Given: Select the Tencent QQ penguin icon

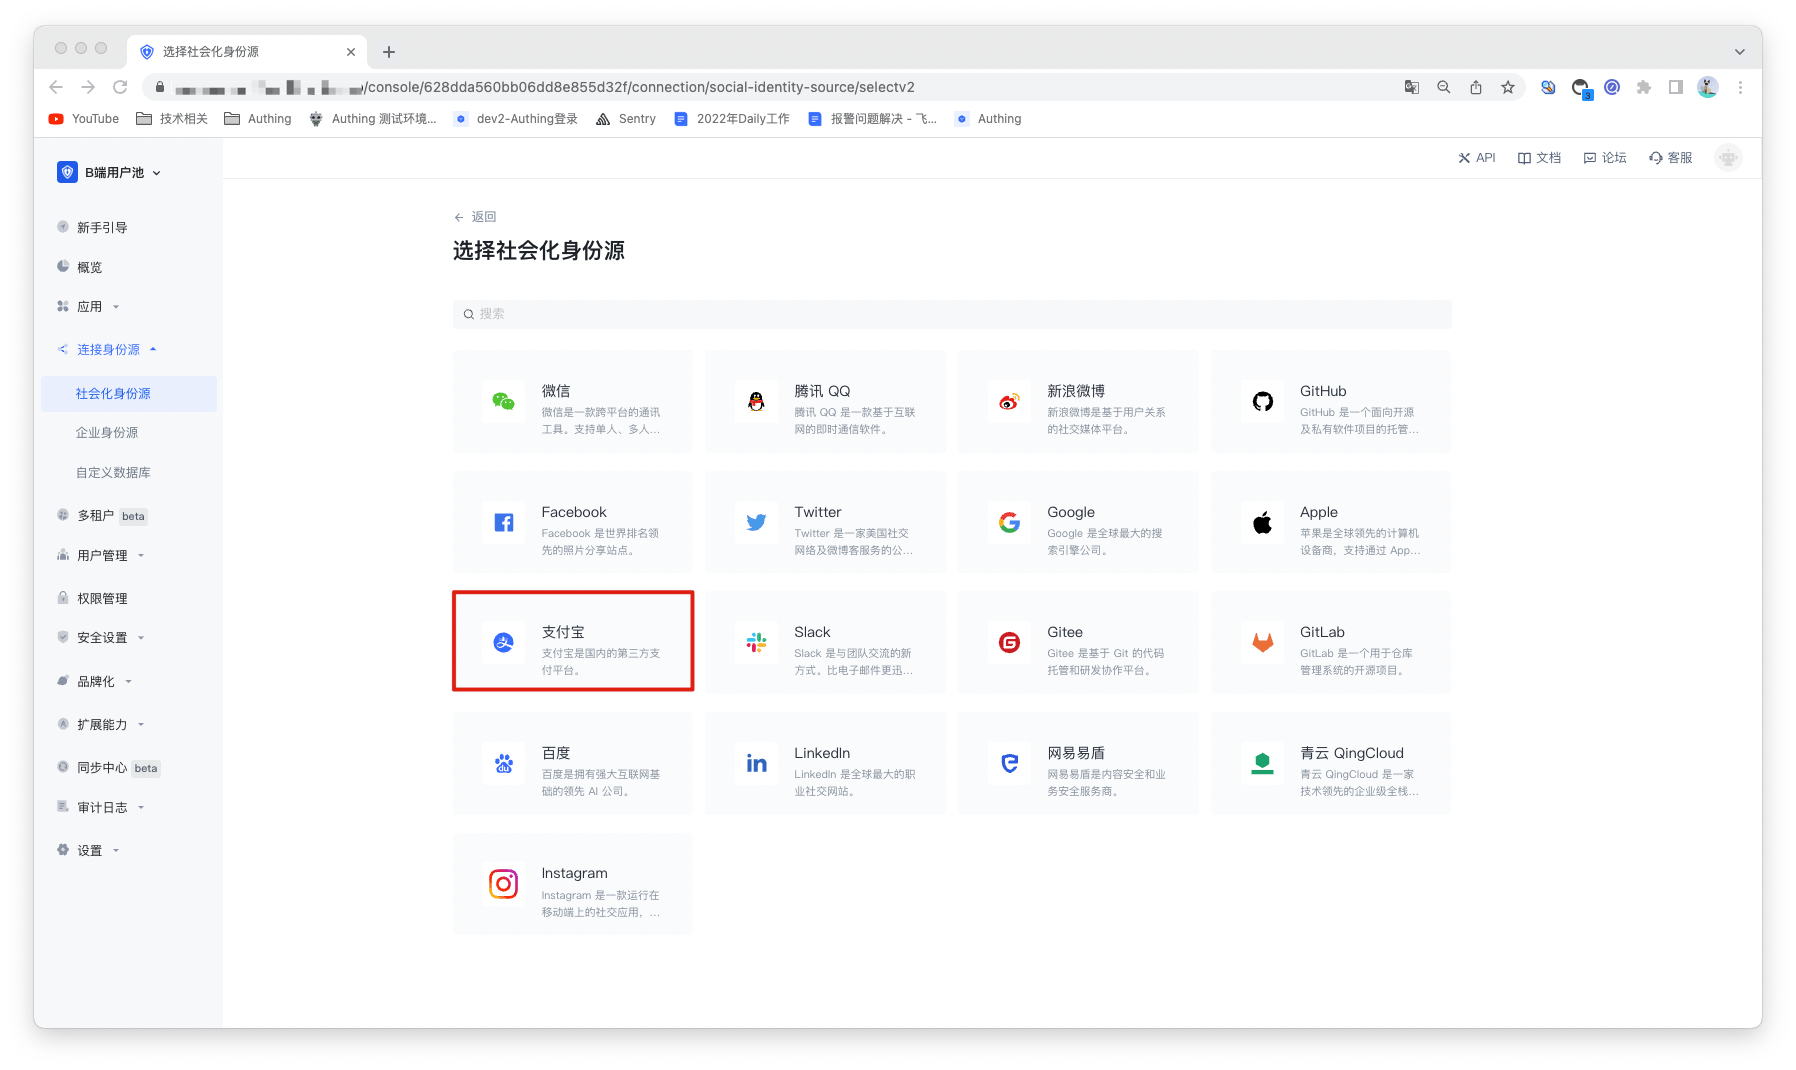Looking at the screenshot, I should tap(756, 402).
